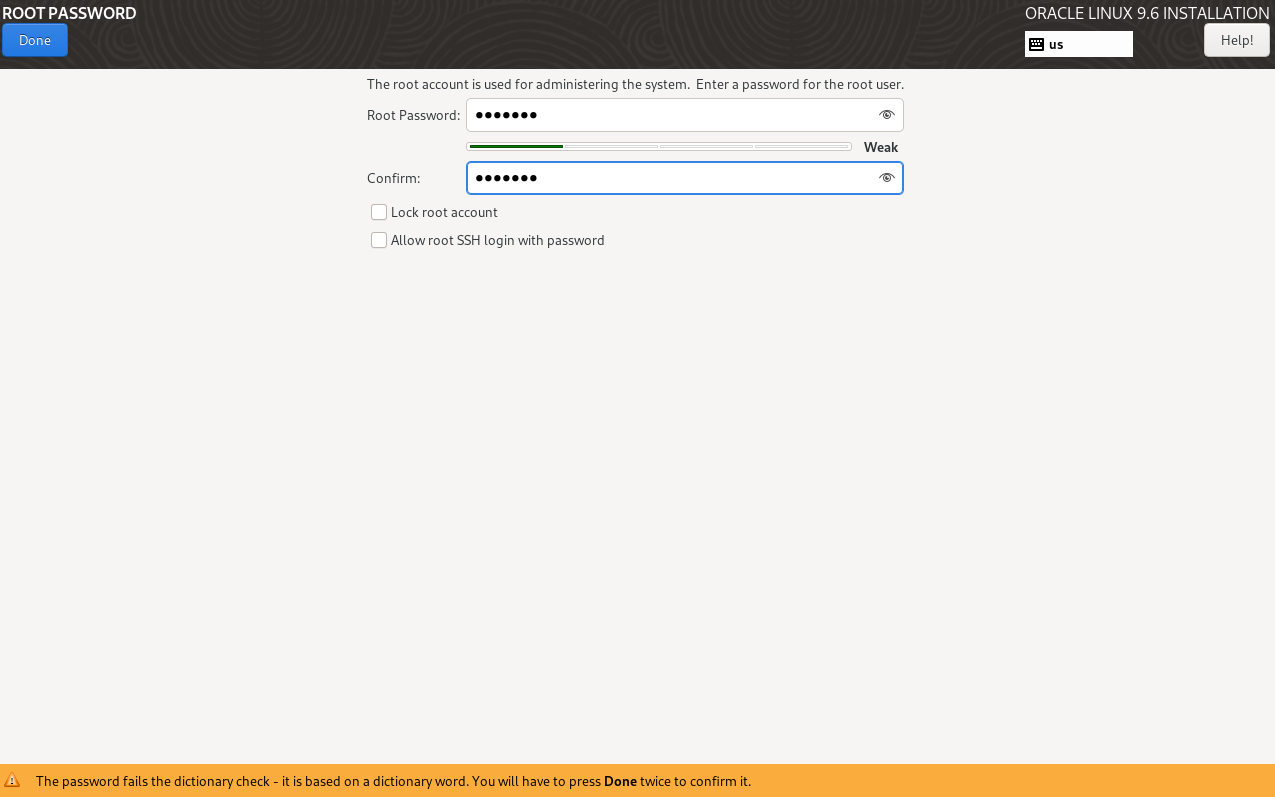Click into the Root Password field

click(x=670, y=115)
